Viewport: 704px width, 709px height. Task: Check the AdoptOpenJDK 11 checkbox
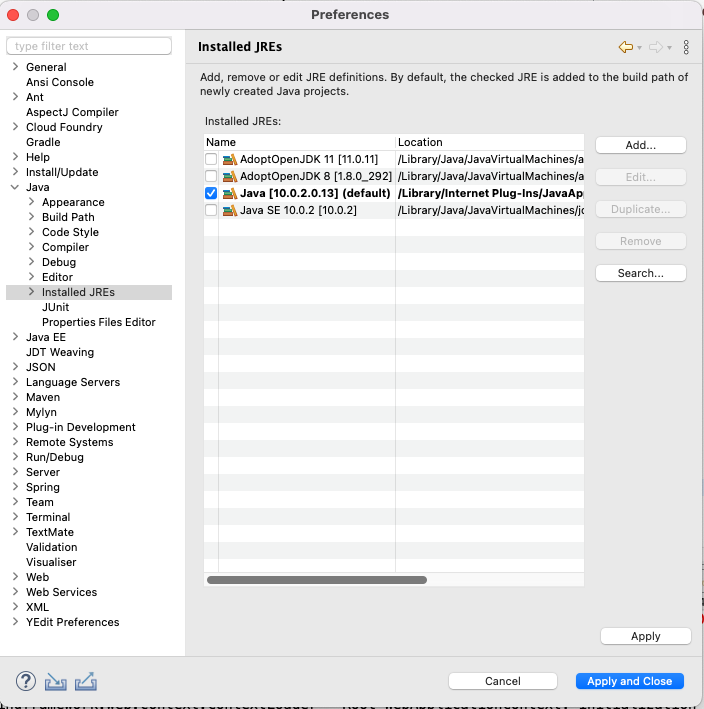coord(211,159)
